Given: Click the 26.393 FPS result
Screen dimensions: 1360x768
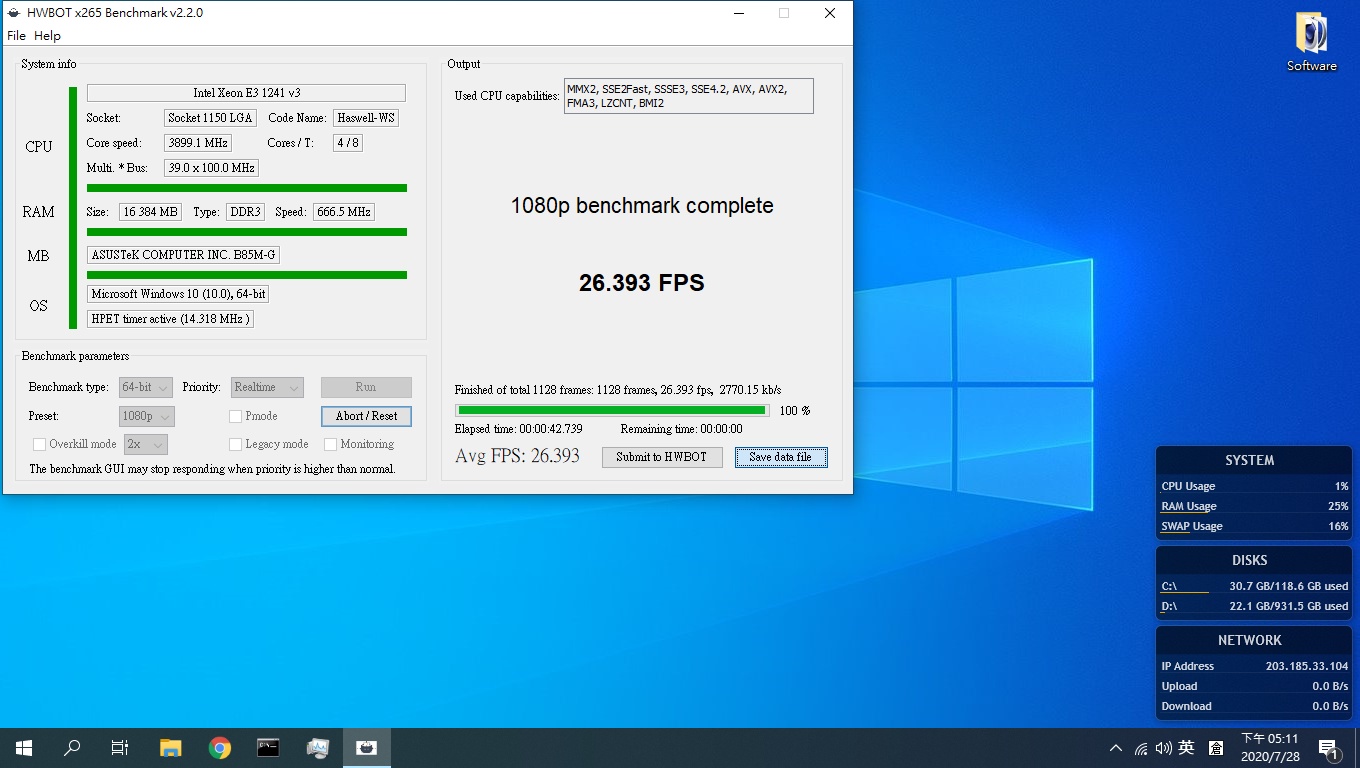Looking at the screenshot, I should click(x=642, y=283).
